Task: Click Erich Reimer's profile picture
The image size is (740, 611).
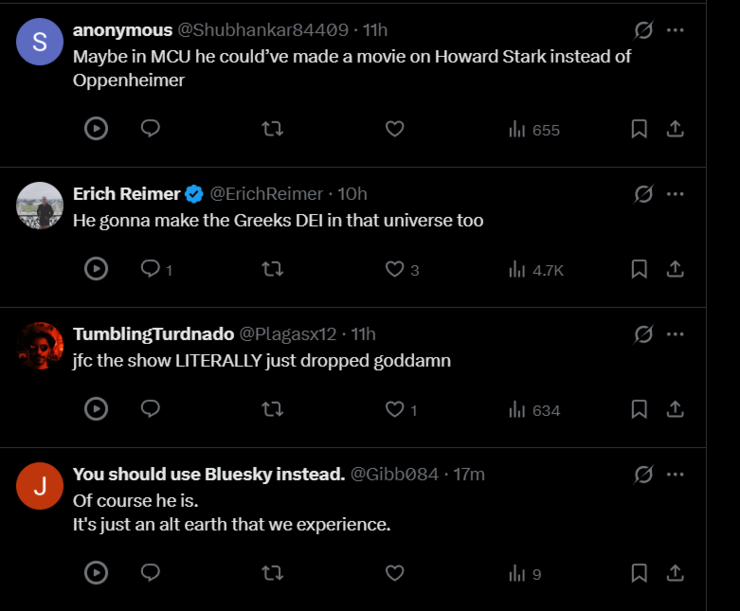Action: (40, 206)
